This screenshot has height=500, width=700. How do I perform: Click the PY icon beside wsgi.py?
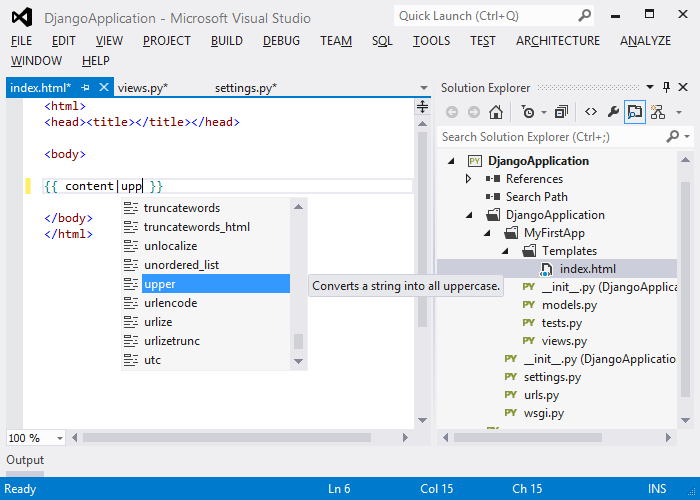pos(511,413)
